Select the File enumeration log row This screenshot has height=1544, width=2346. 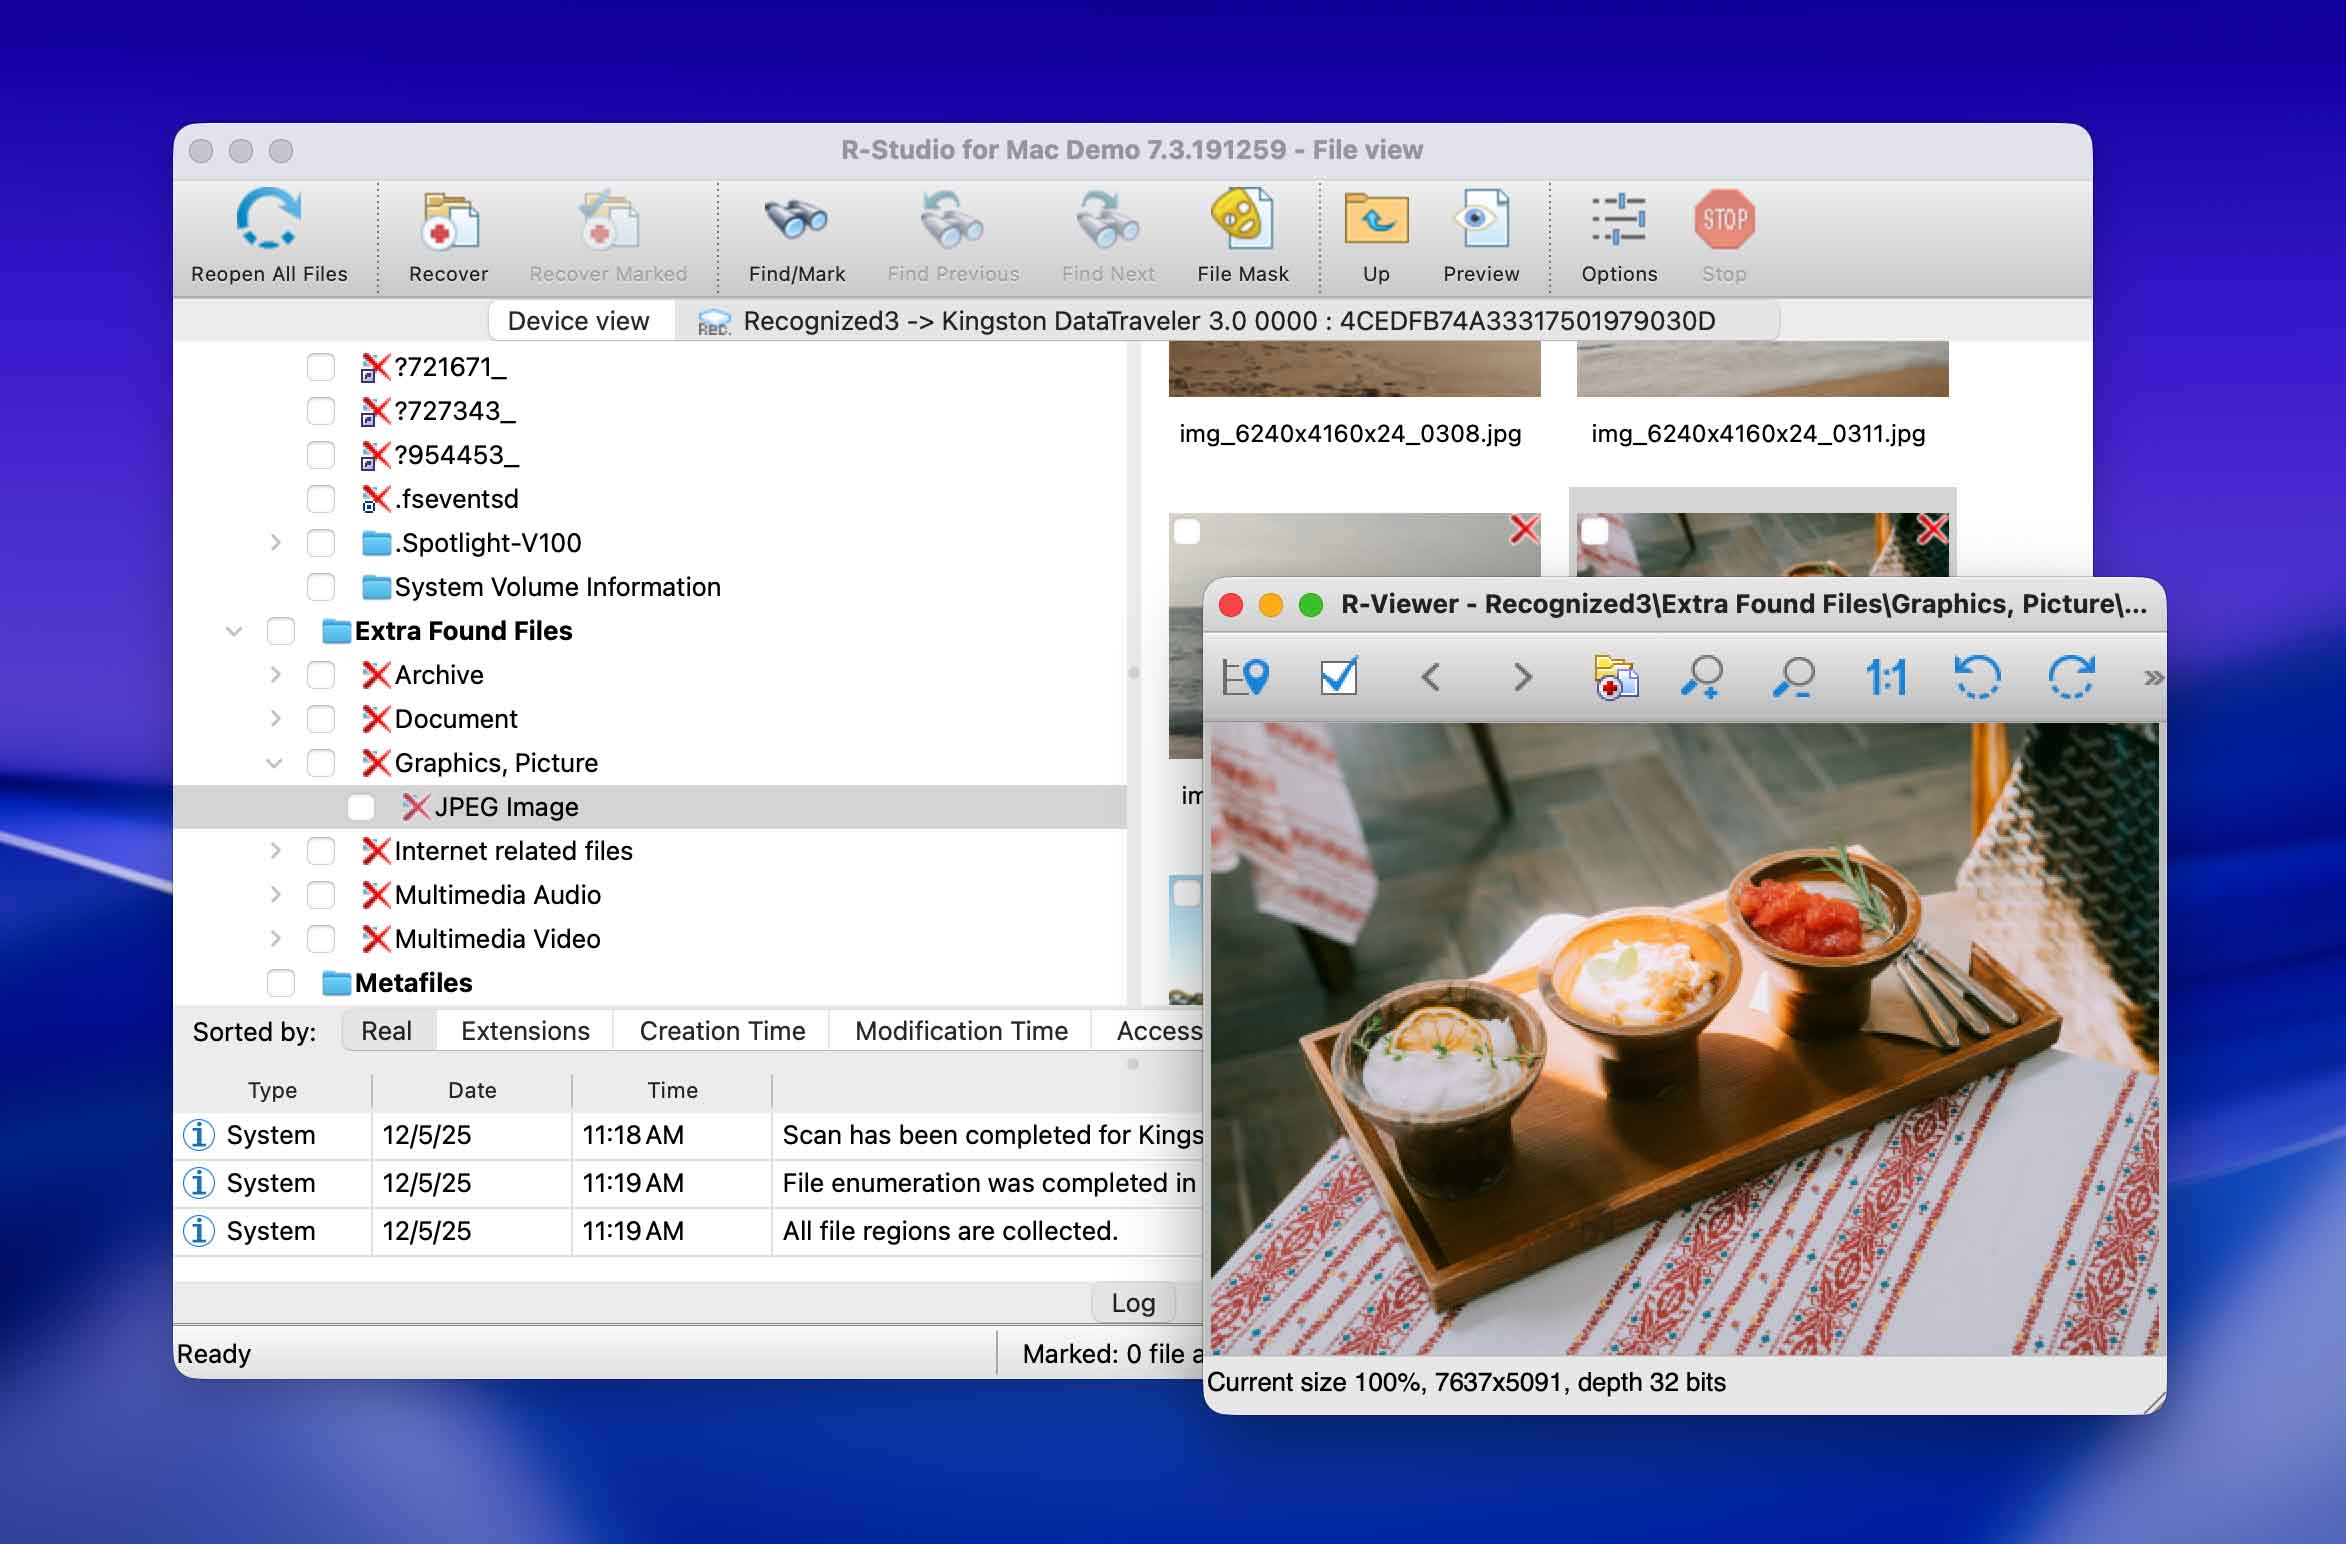pos(690,1183)
